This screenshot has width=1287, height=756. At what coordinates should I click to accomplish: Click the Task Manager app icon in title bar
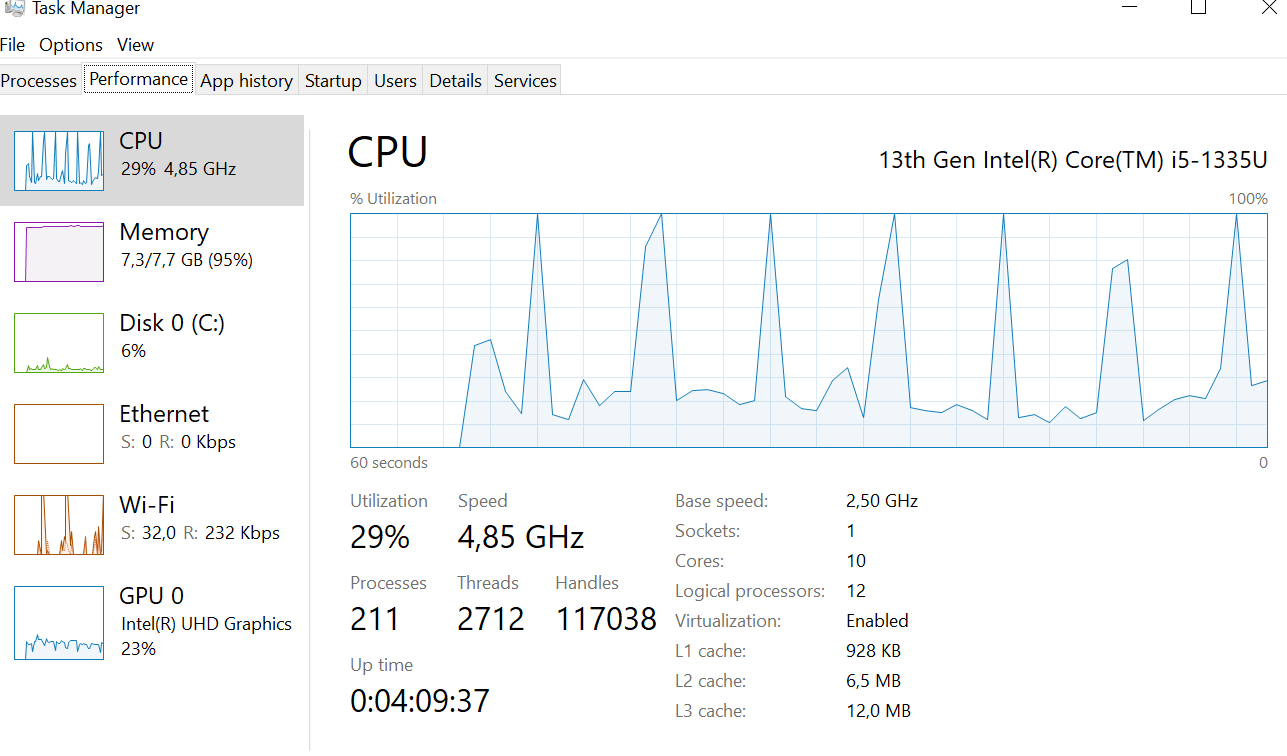(x=14, y=8)
